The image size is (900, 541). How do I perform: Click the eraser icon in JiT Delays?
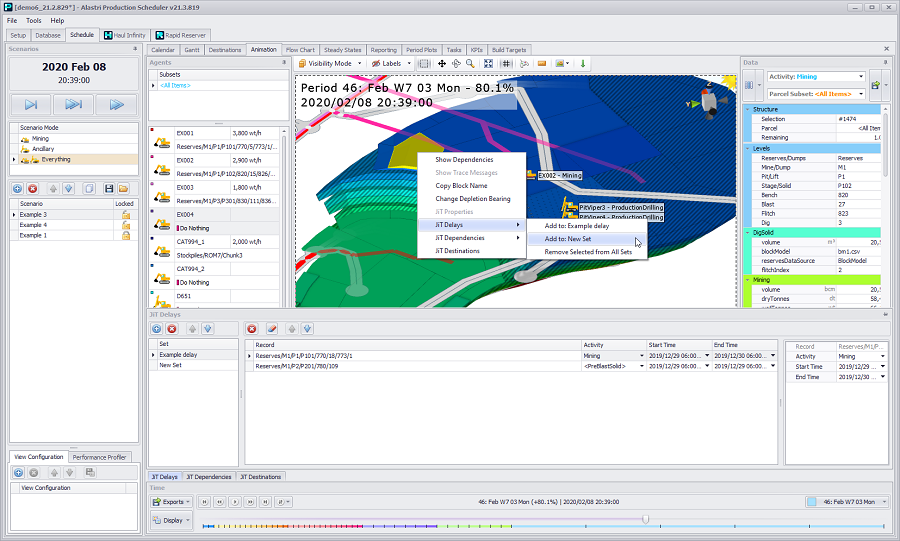coord(270,328)
